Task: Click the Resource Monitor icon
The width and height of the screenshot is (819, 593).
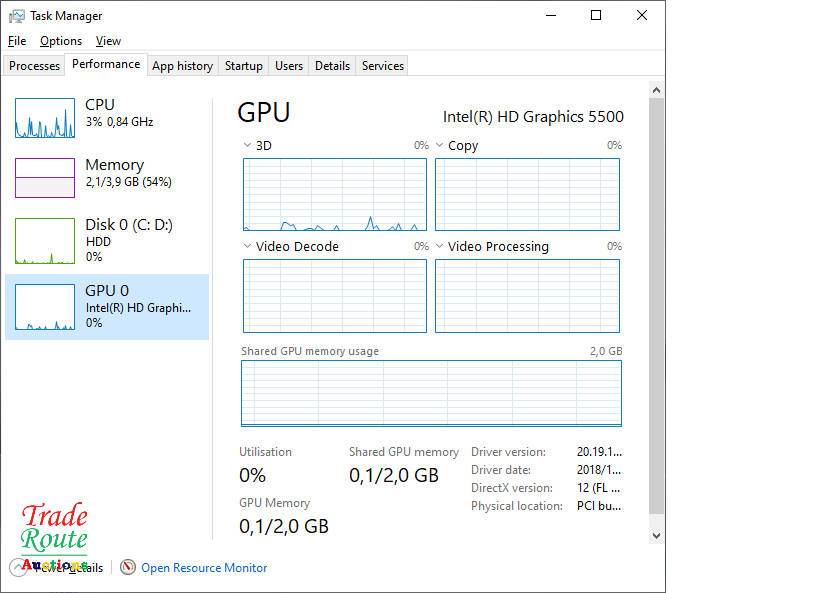Action: (128, 567)
